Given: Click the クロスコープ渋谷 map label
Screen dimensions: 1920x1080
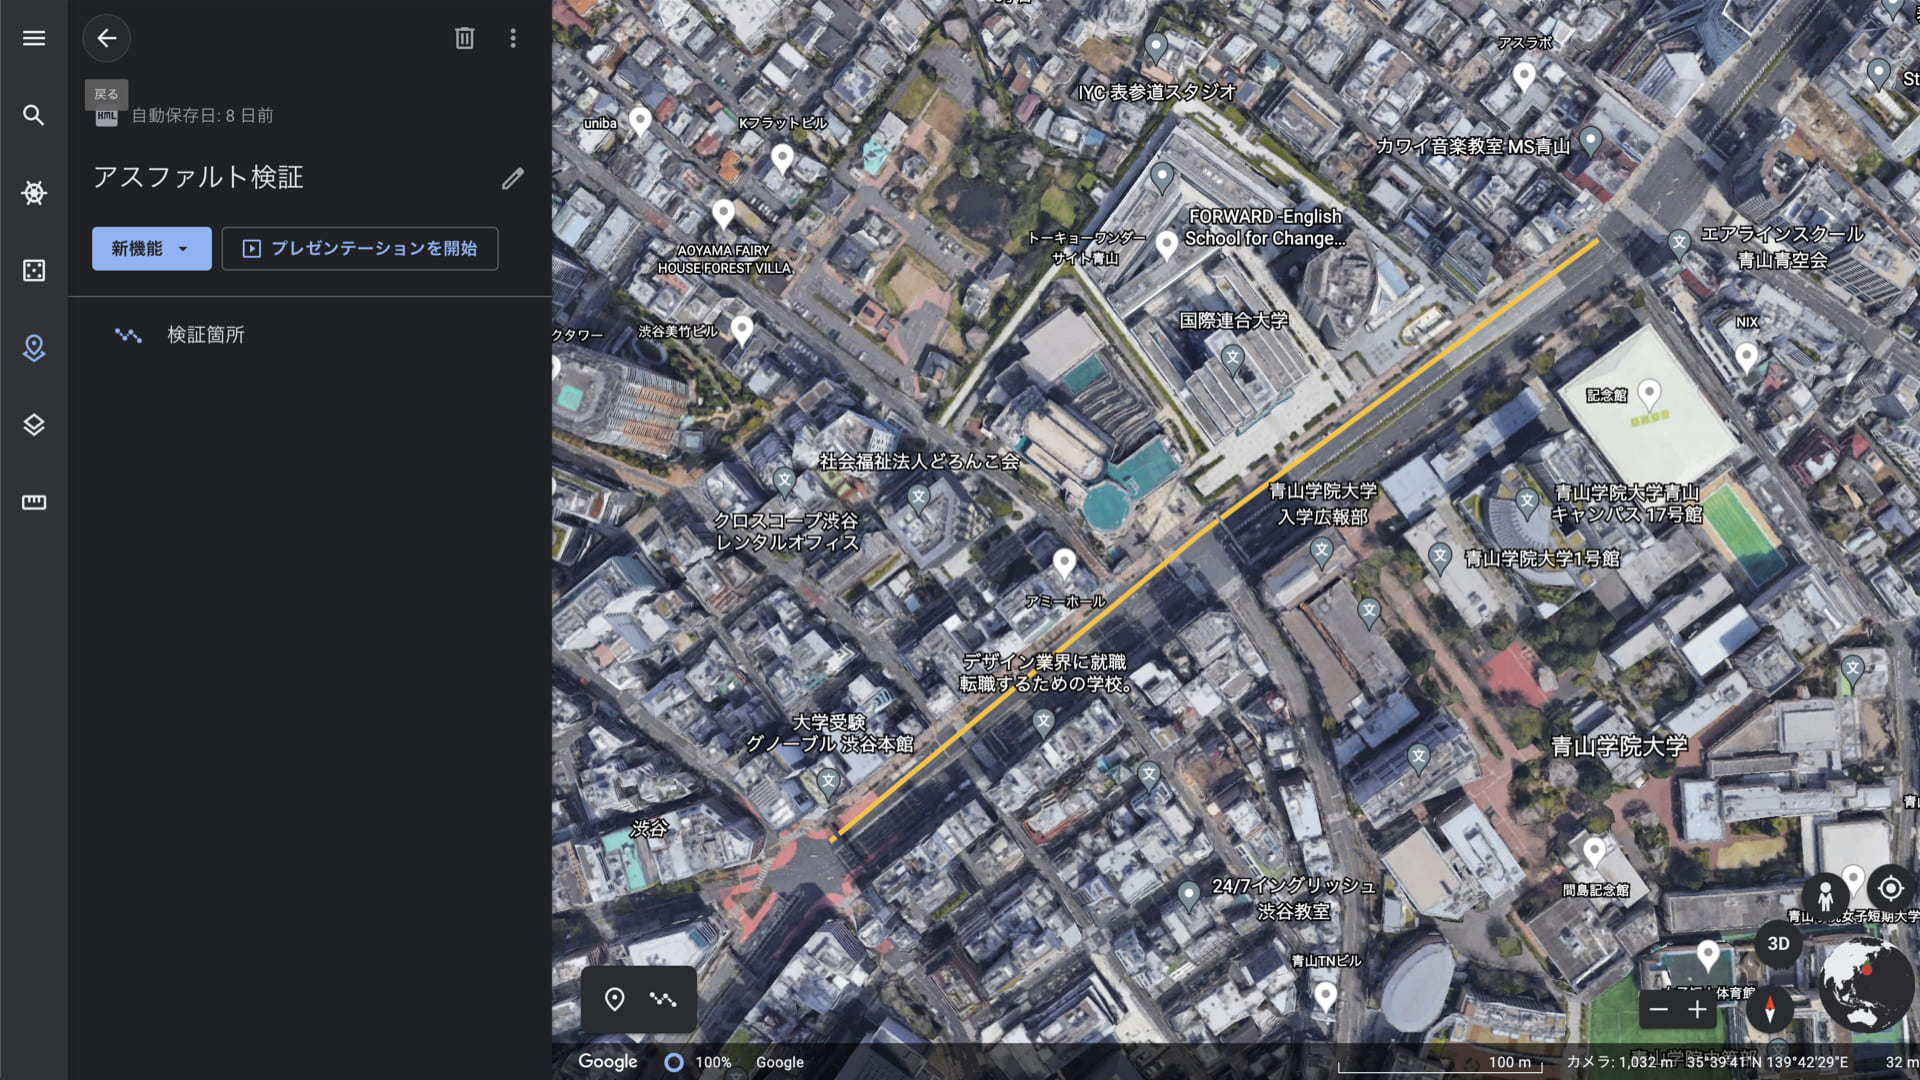Looking at the screenshot, I should (786, 532).
